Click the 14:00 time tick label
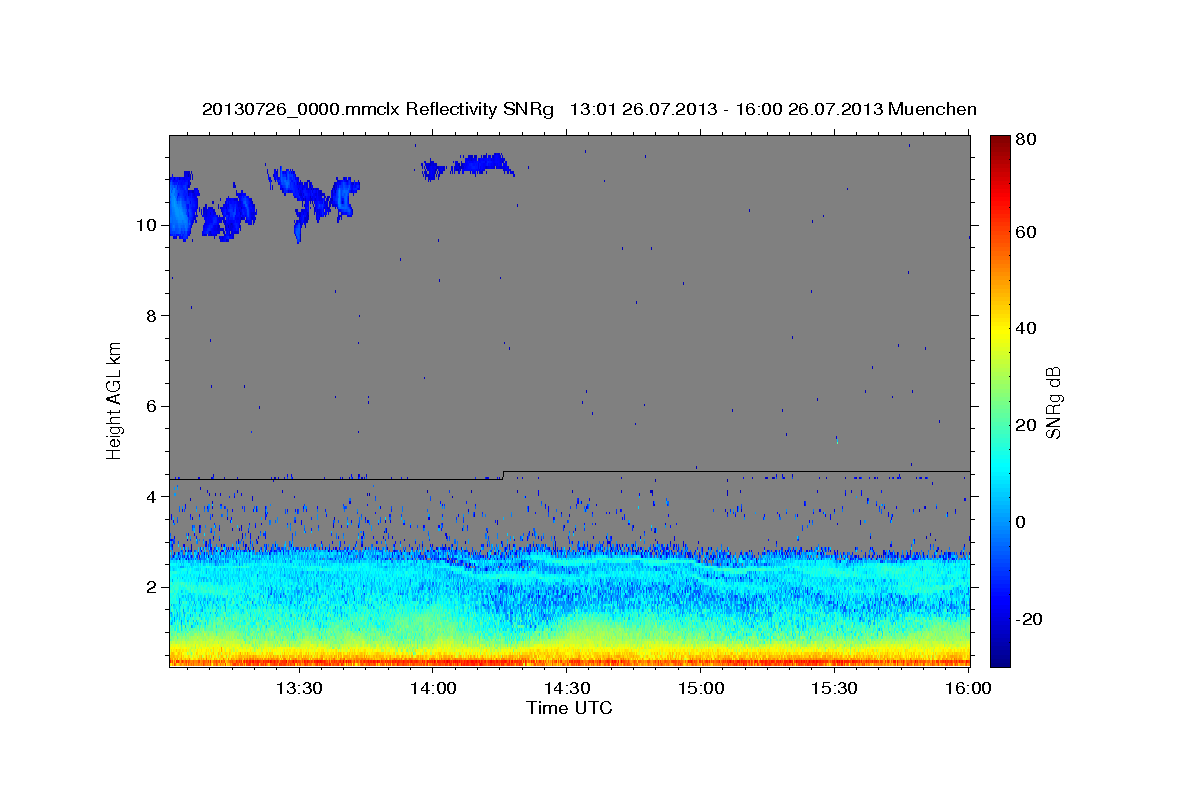 click(x=433, y=689)
